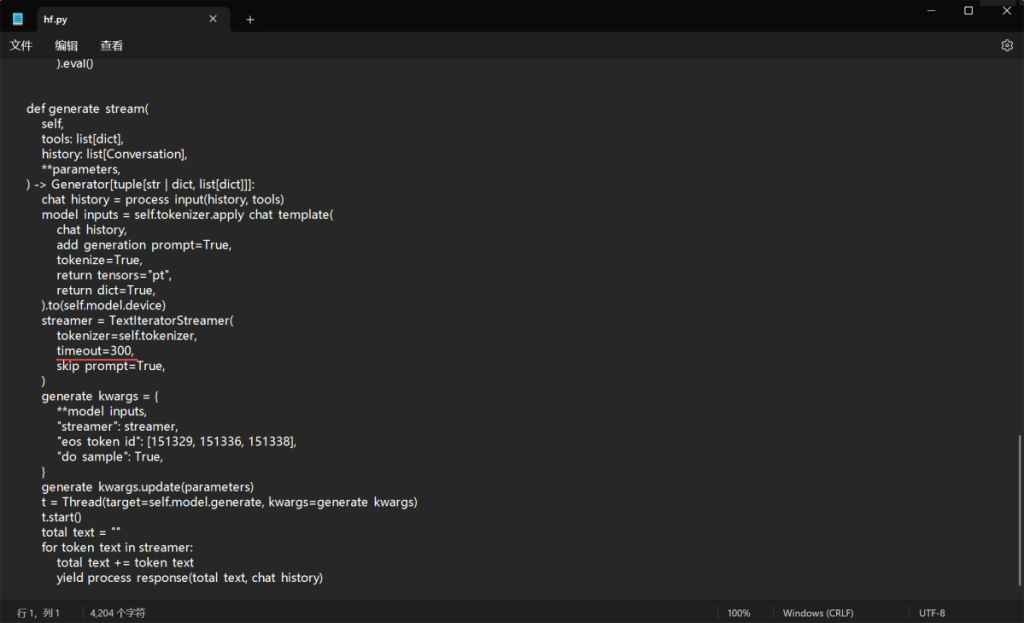
Task: Click the vertical scrollbar thumb
Action: [x=1019, y=510]
